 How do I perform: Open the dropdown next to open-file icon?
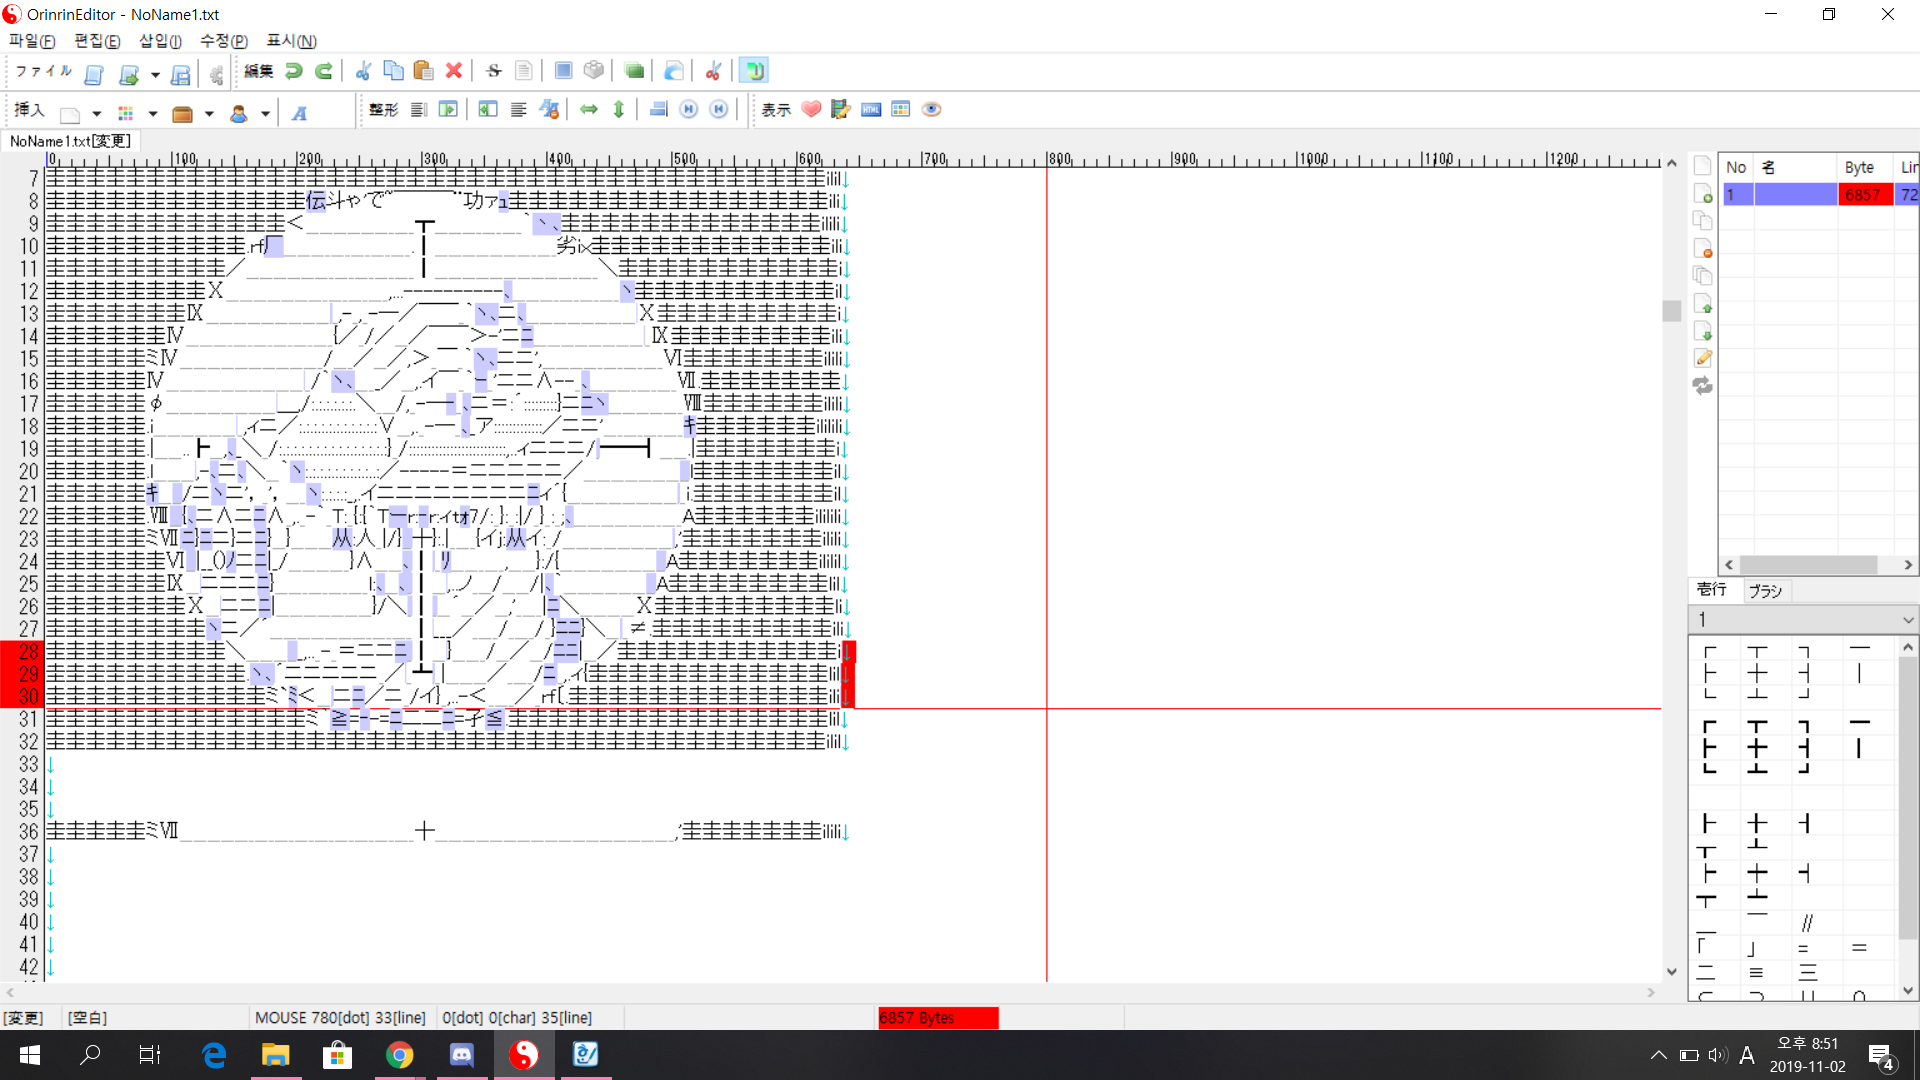pos(155,75)
